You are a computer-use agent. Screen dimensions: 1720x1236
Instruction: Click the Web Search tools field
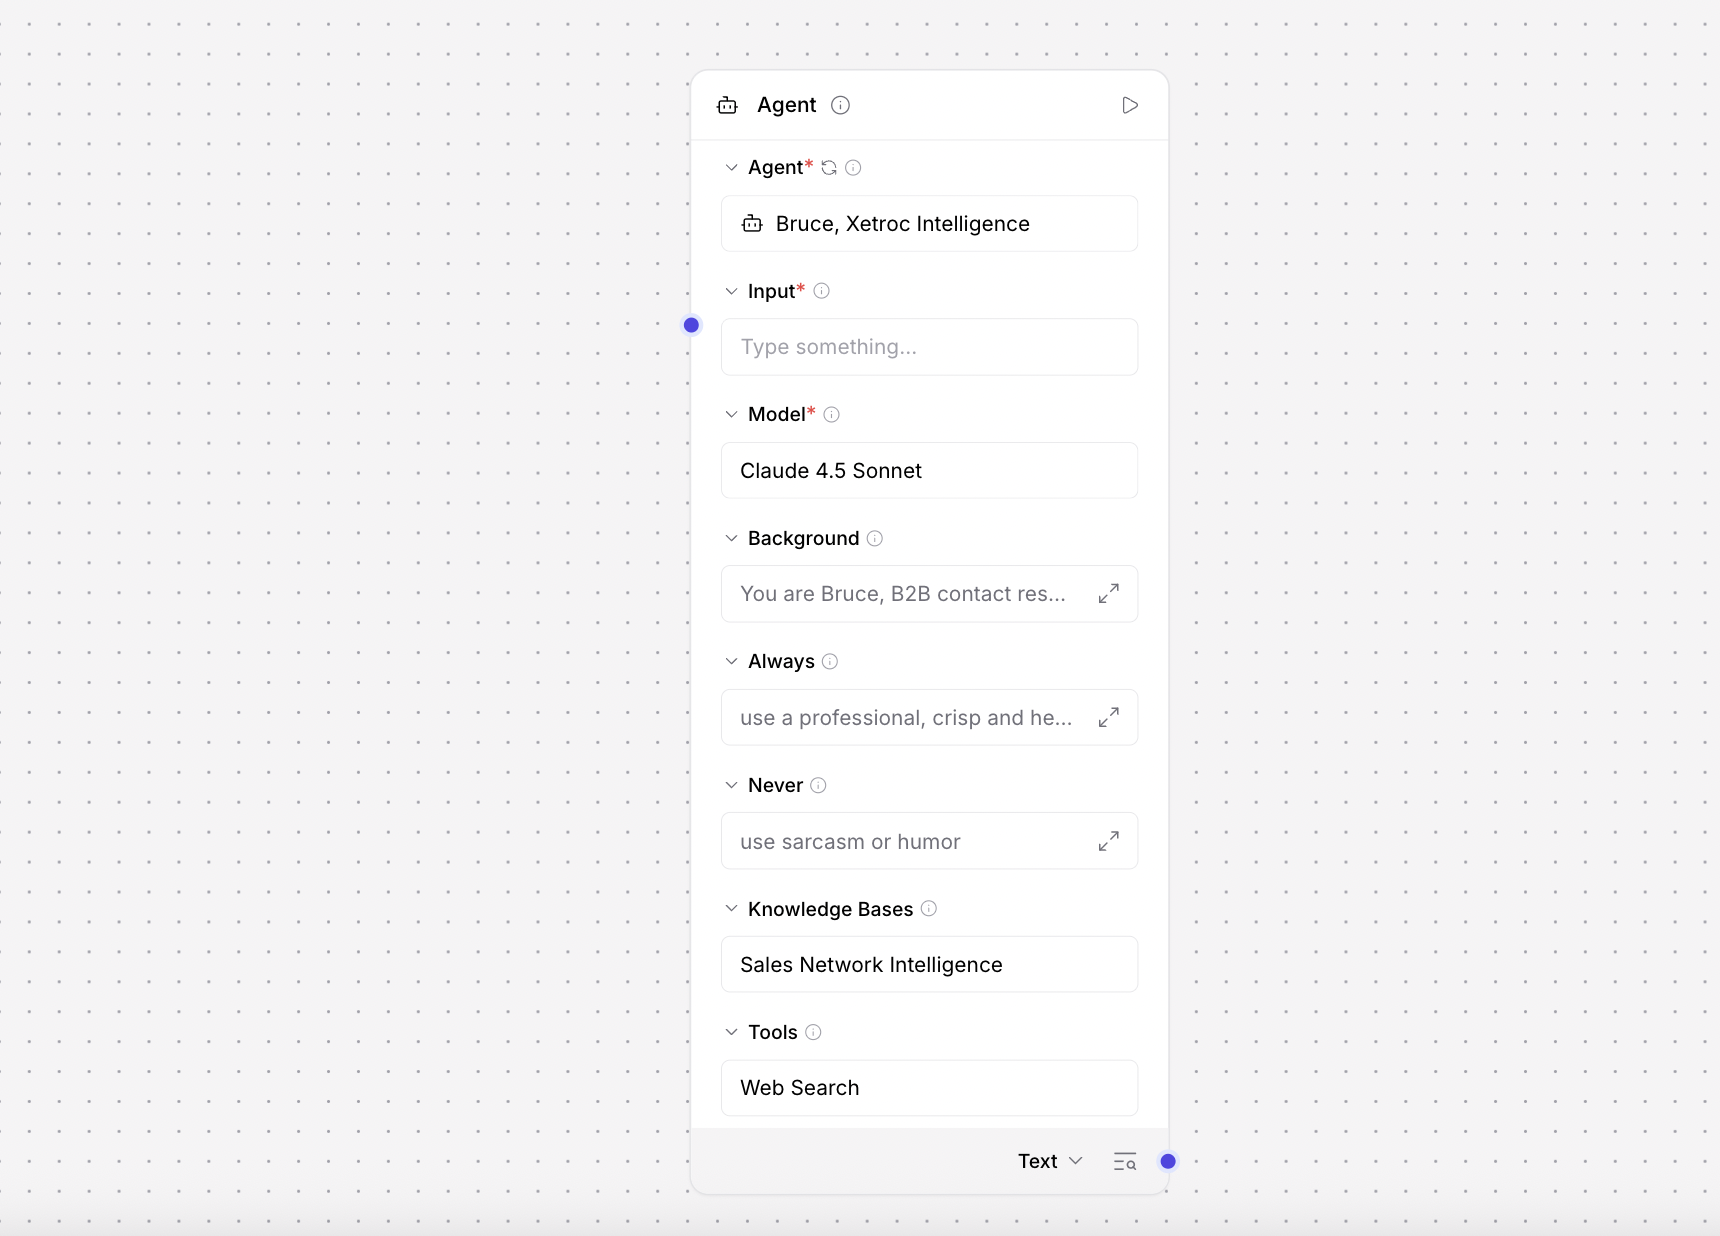(929, 1088)
